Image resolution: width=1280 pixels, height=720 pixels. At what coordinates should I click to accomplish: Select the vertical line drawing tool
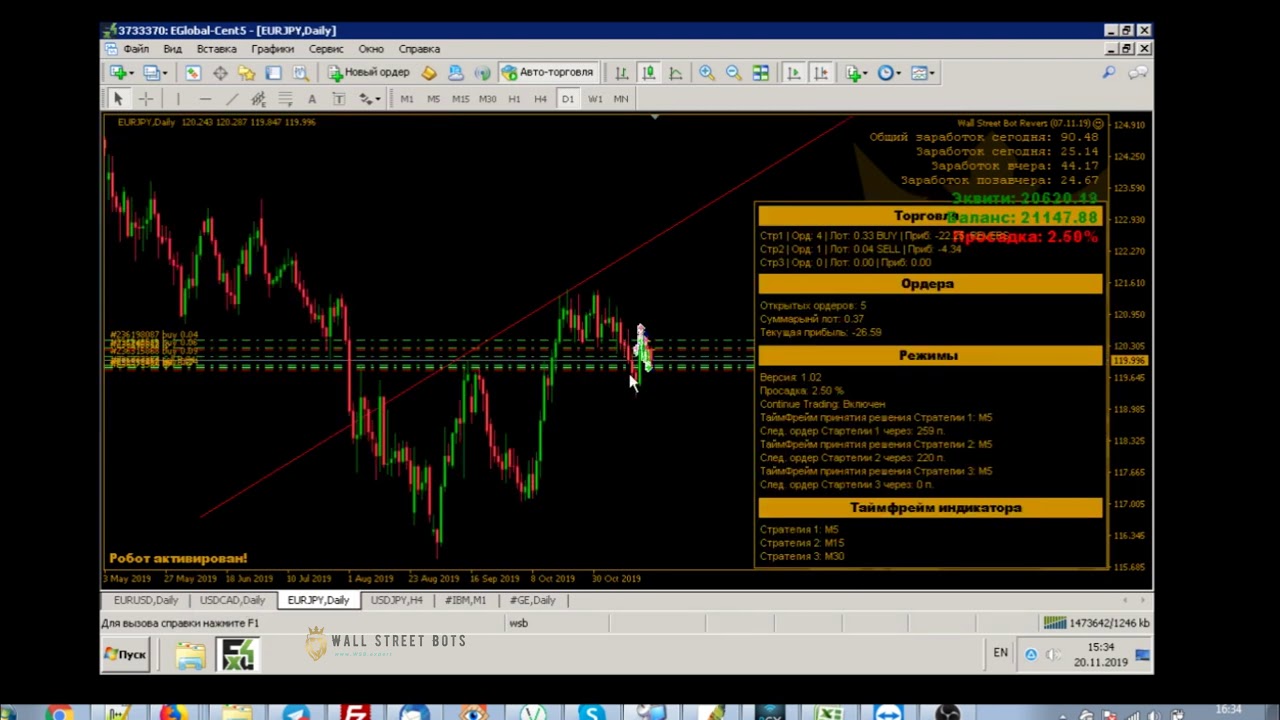tap(178, 99)
